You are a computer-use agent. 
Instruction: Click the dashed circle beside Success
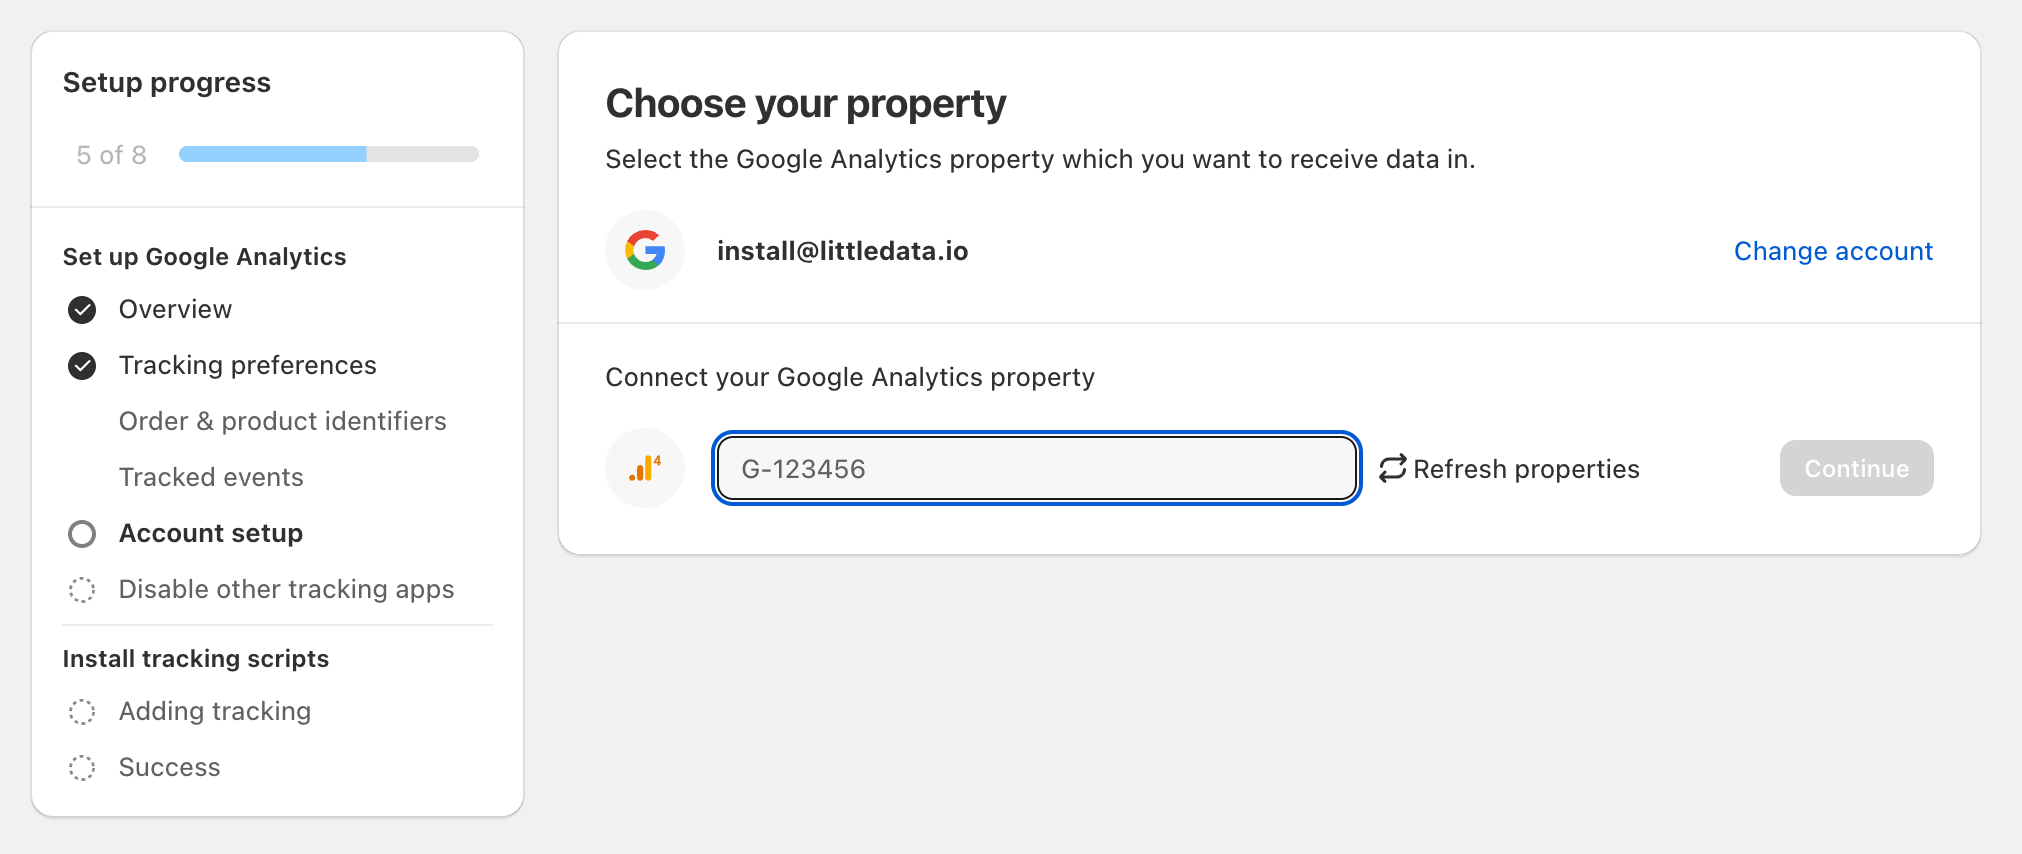[82, 768]
